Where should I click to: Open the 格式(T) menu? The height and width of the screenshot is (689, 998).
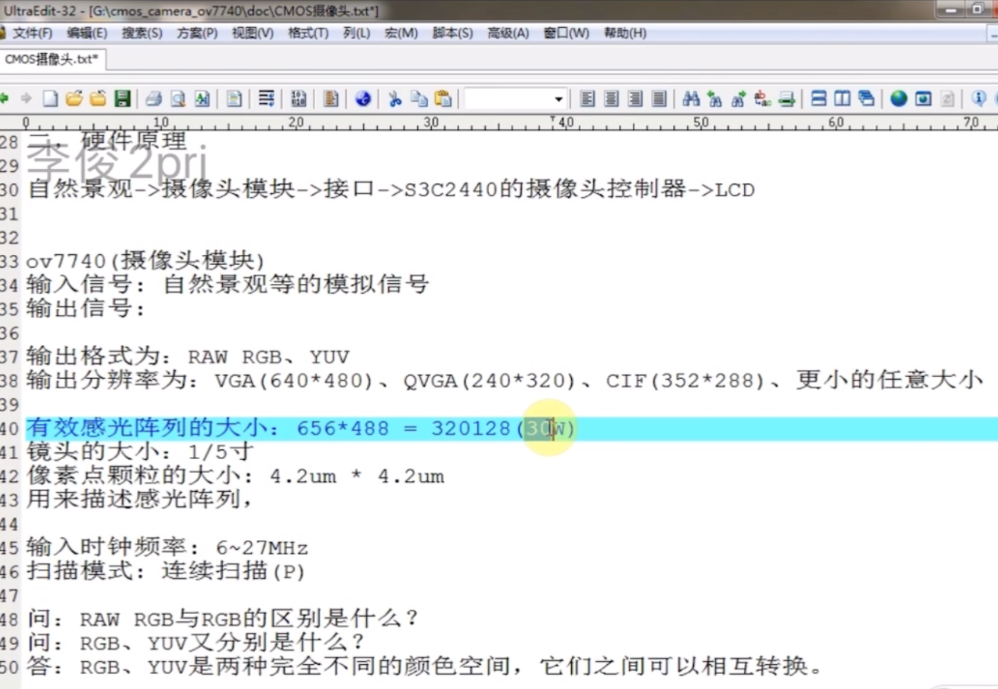(x=309, y=33)
